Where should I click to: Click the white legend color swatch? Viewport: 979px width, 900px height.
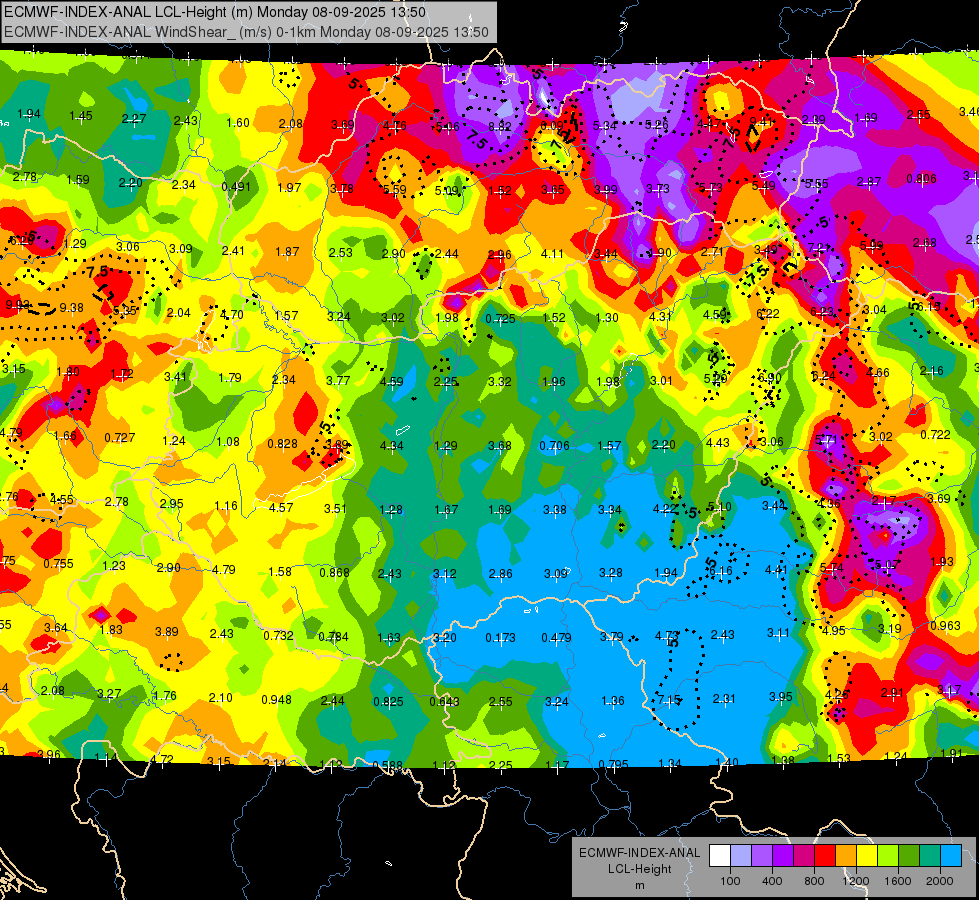click(719, 856)
